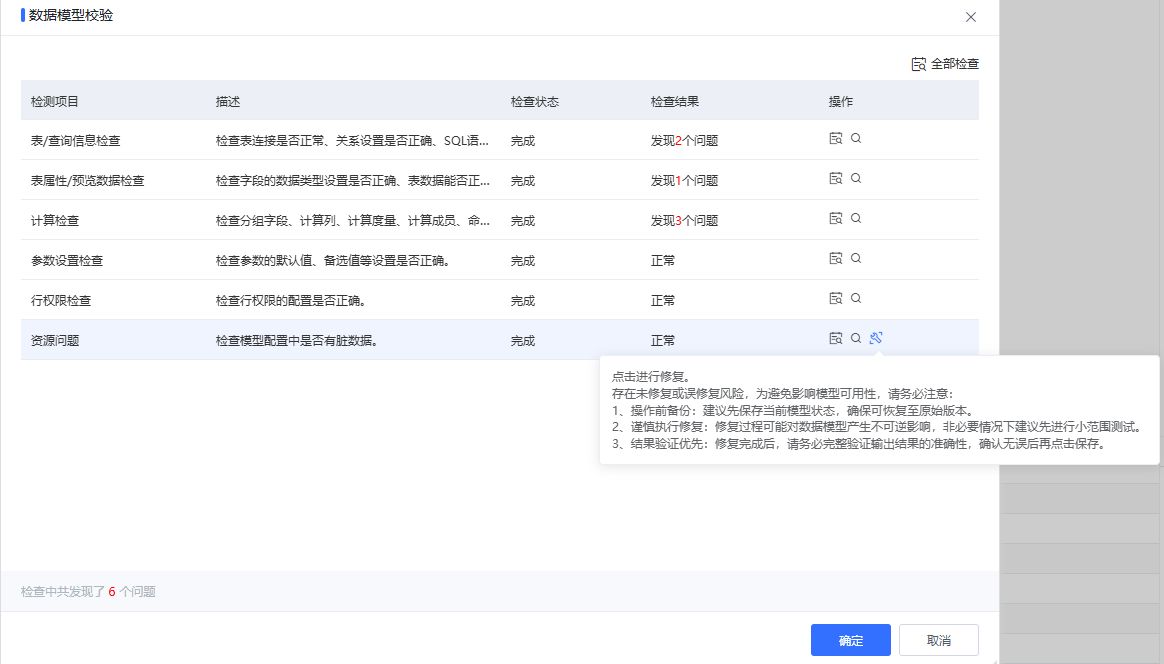
Task: Cancel dialog with 取消 button
Action: coord(938,640)
